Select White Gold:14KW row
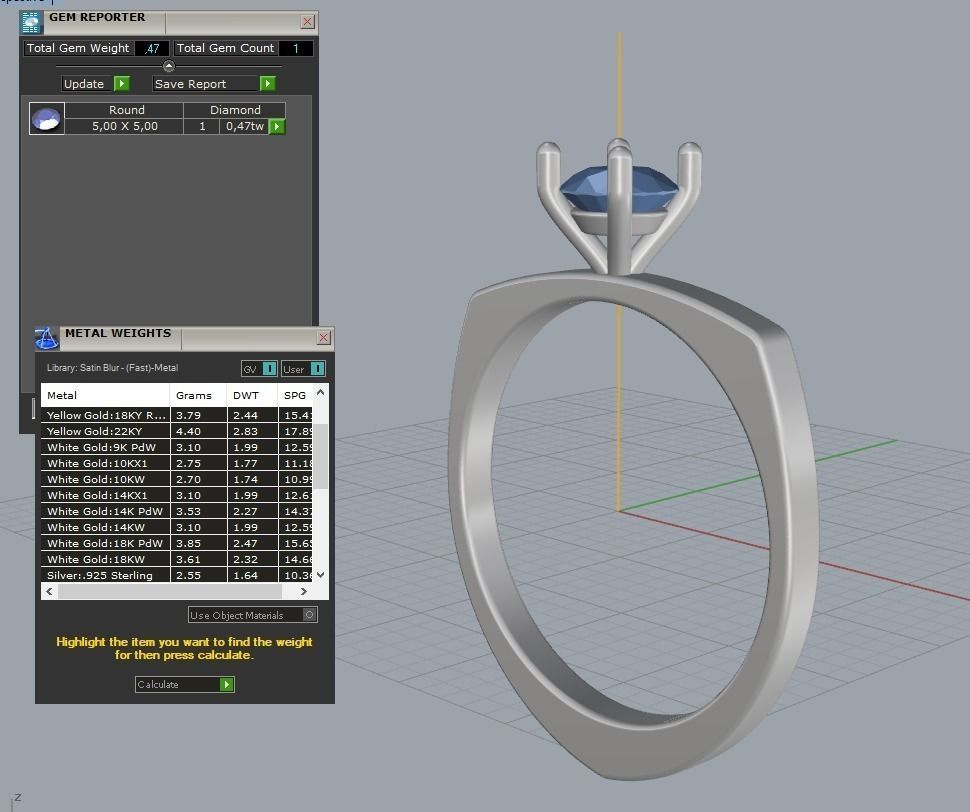 click(x=177, y=528)
